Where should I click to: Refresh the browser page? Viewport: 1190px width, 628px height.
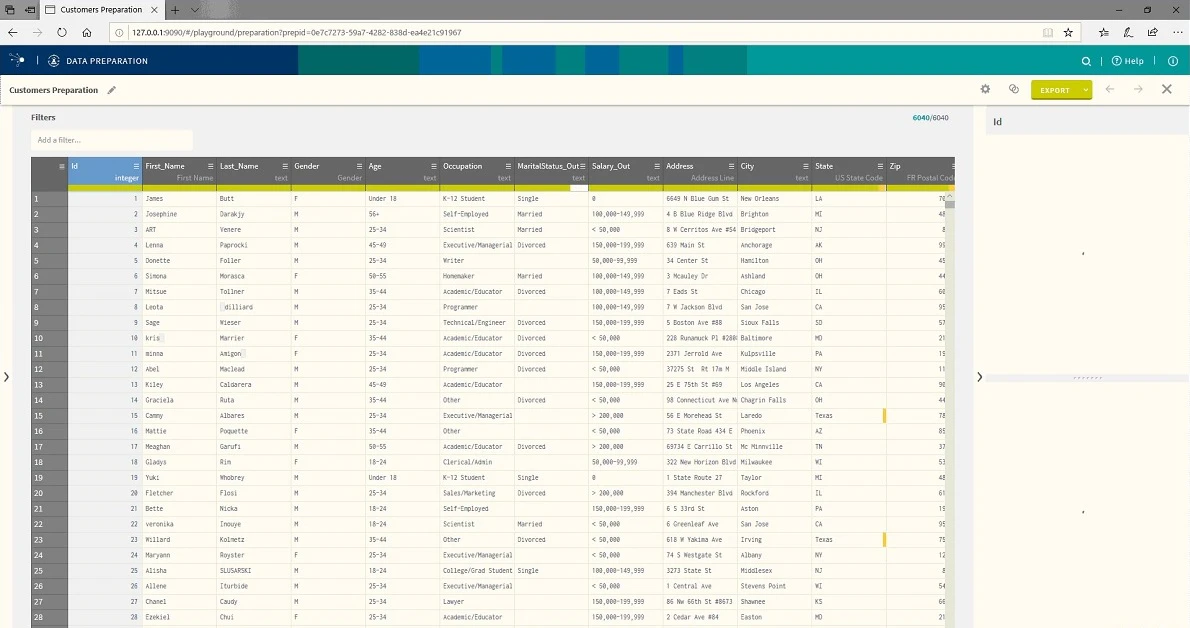tap(62, 33)
